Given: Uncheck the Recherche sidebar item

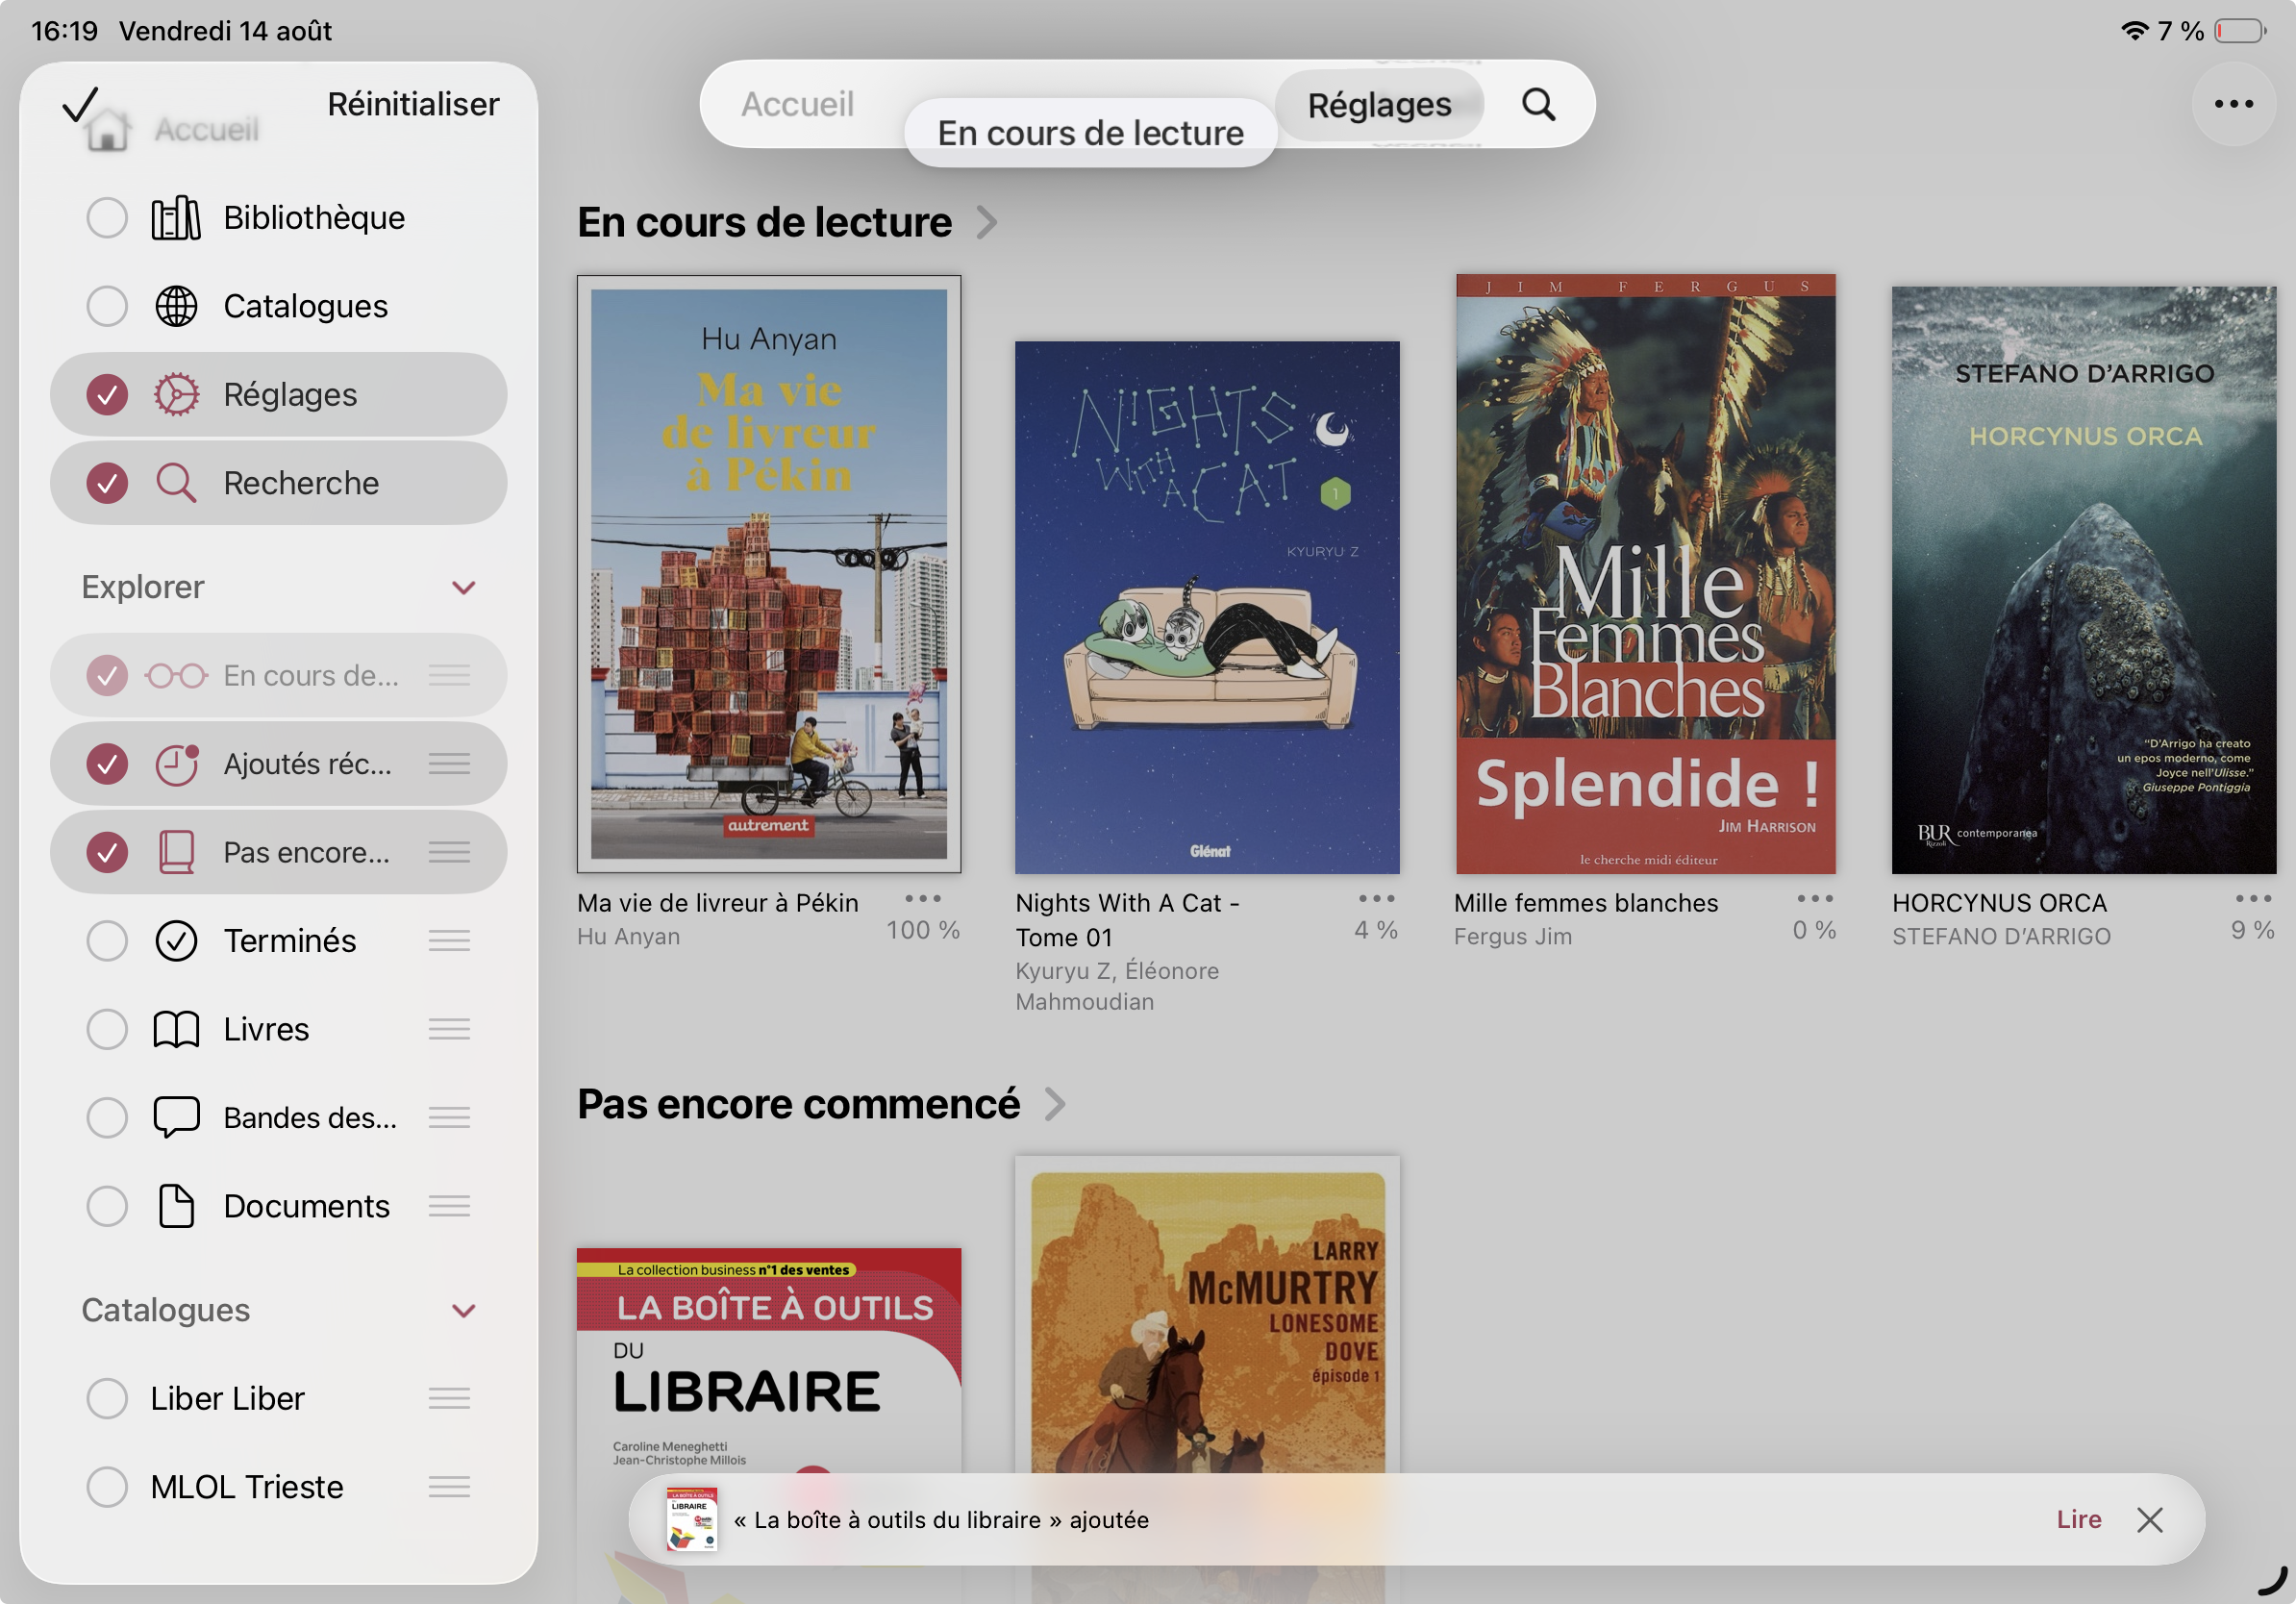Looking at the screenshot, I should pos(107,483).
